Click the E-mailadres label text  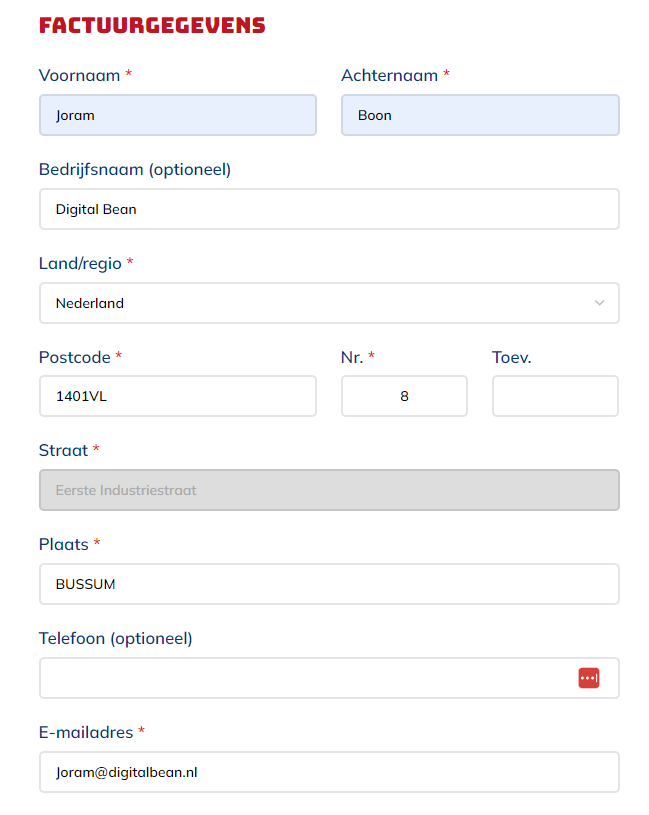pos(86,732)
